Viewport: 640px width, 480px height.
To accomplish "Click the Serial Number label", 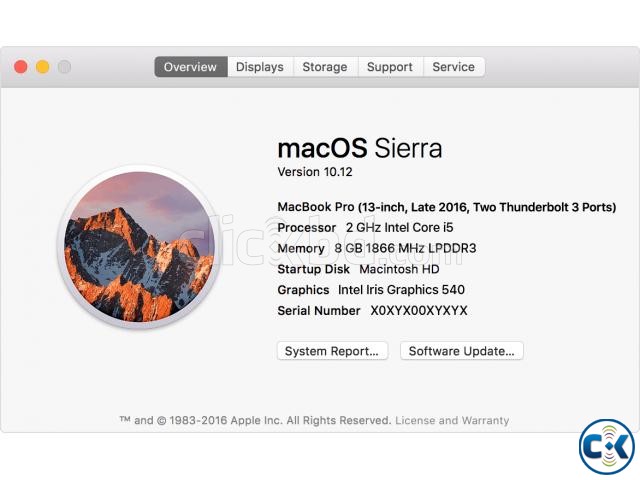I will tap(319, 311).
